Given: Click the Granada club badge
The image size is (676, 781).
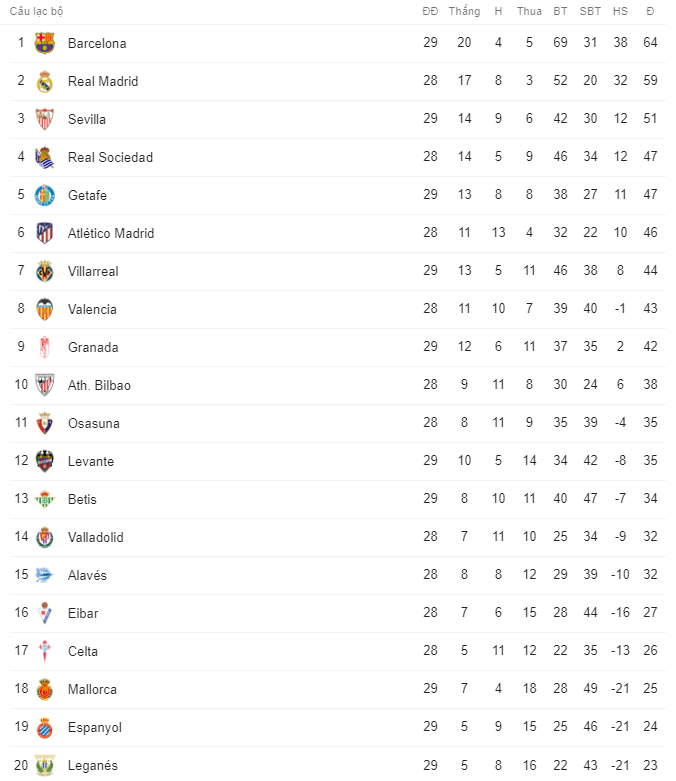Looking at the screenshot, I should point(45,347).
